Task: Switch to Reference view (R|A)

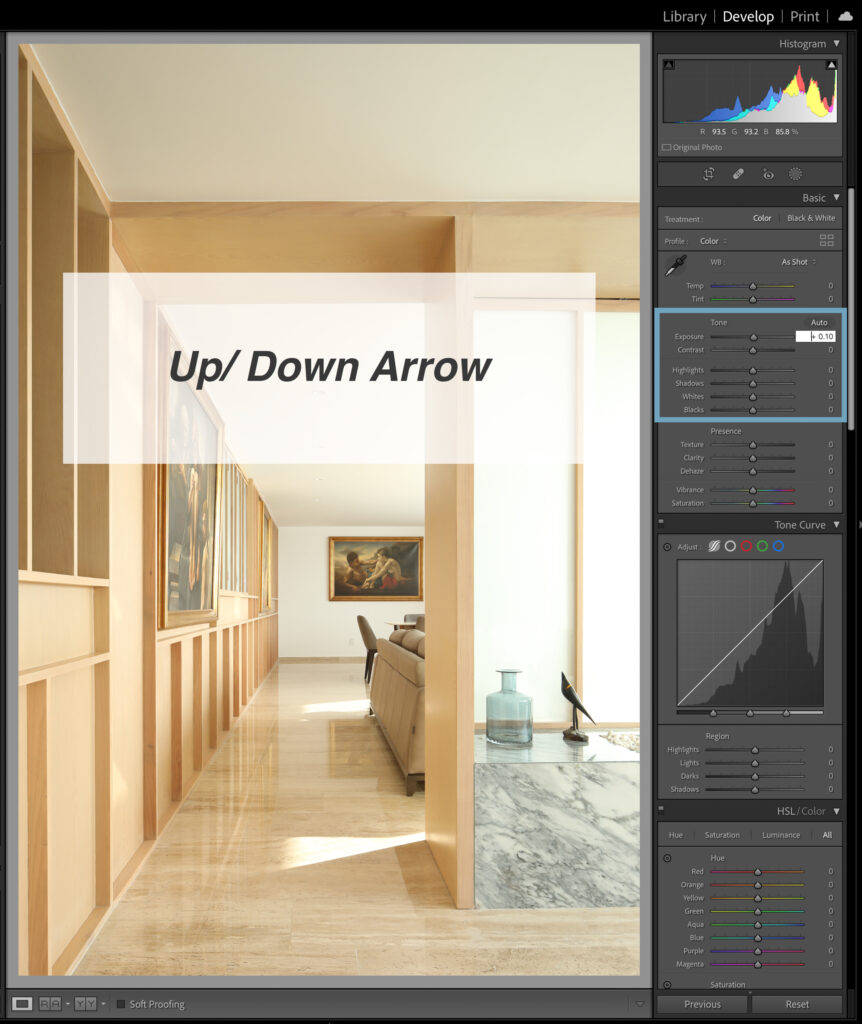Action: click(50, 1004)
